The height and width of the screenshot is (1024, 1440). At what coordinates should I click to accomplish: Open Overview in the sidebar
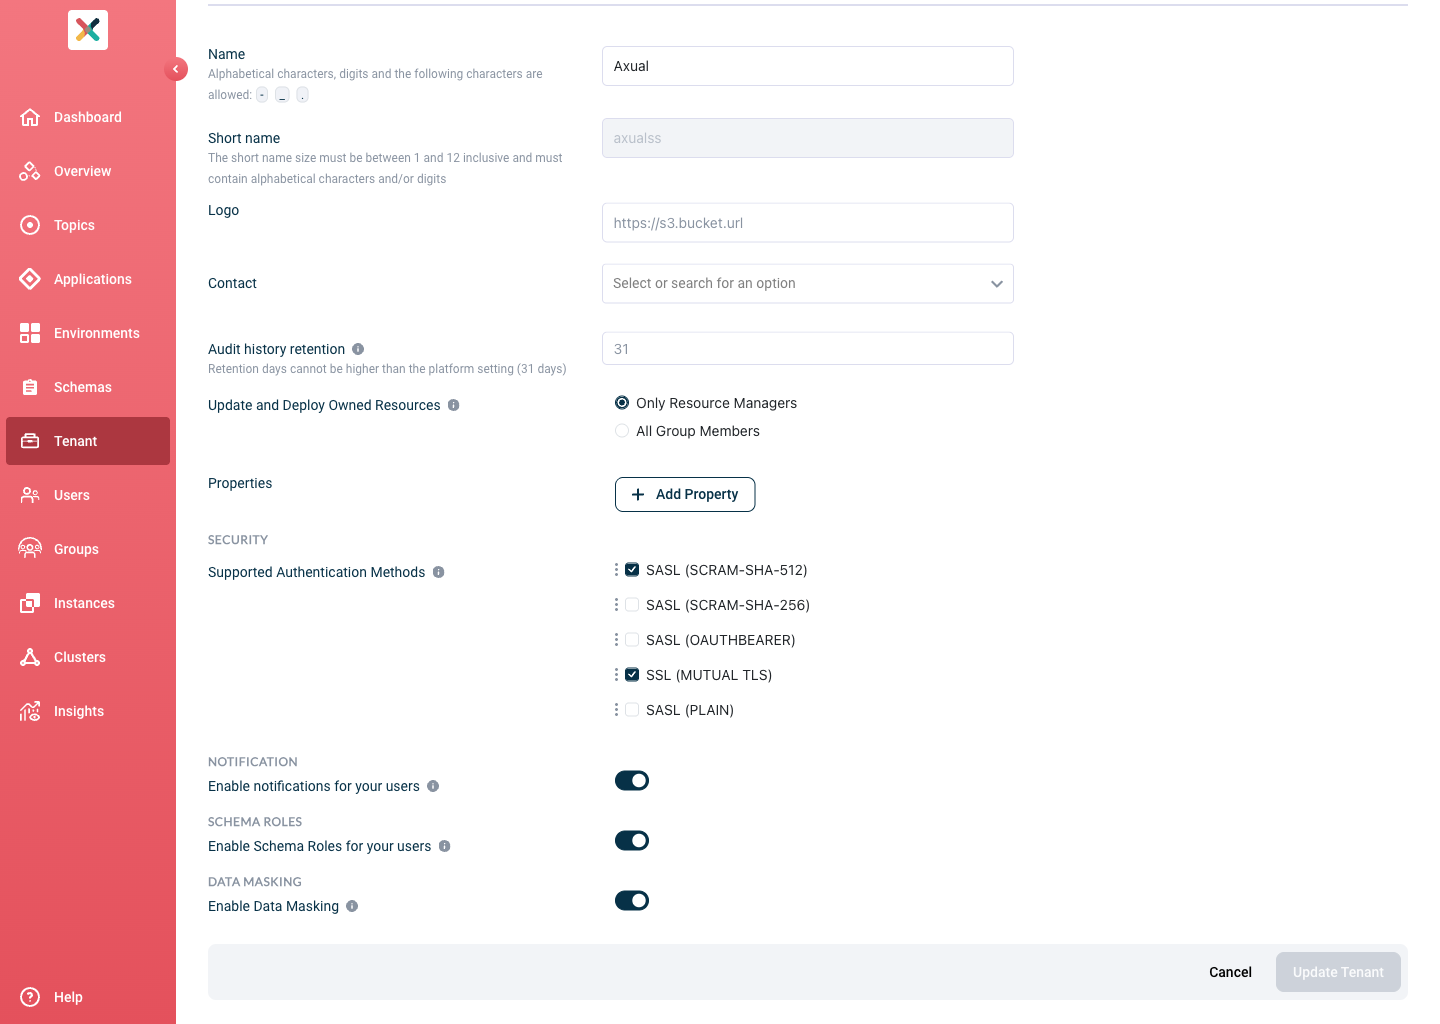click(88, 171)
